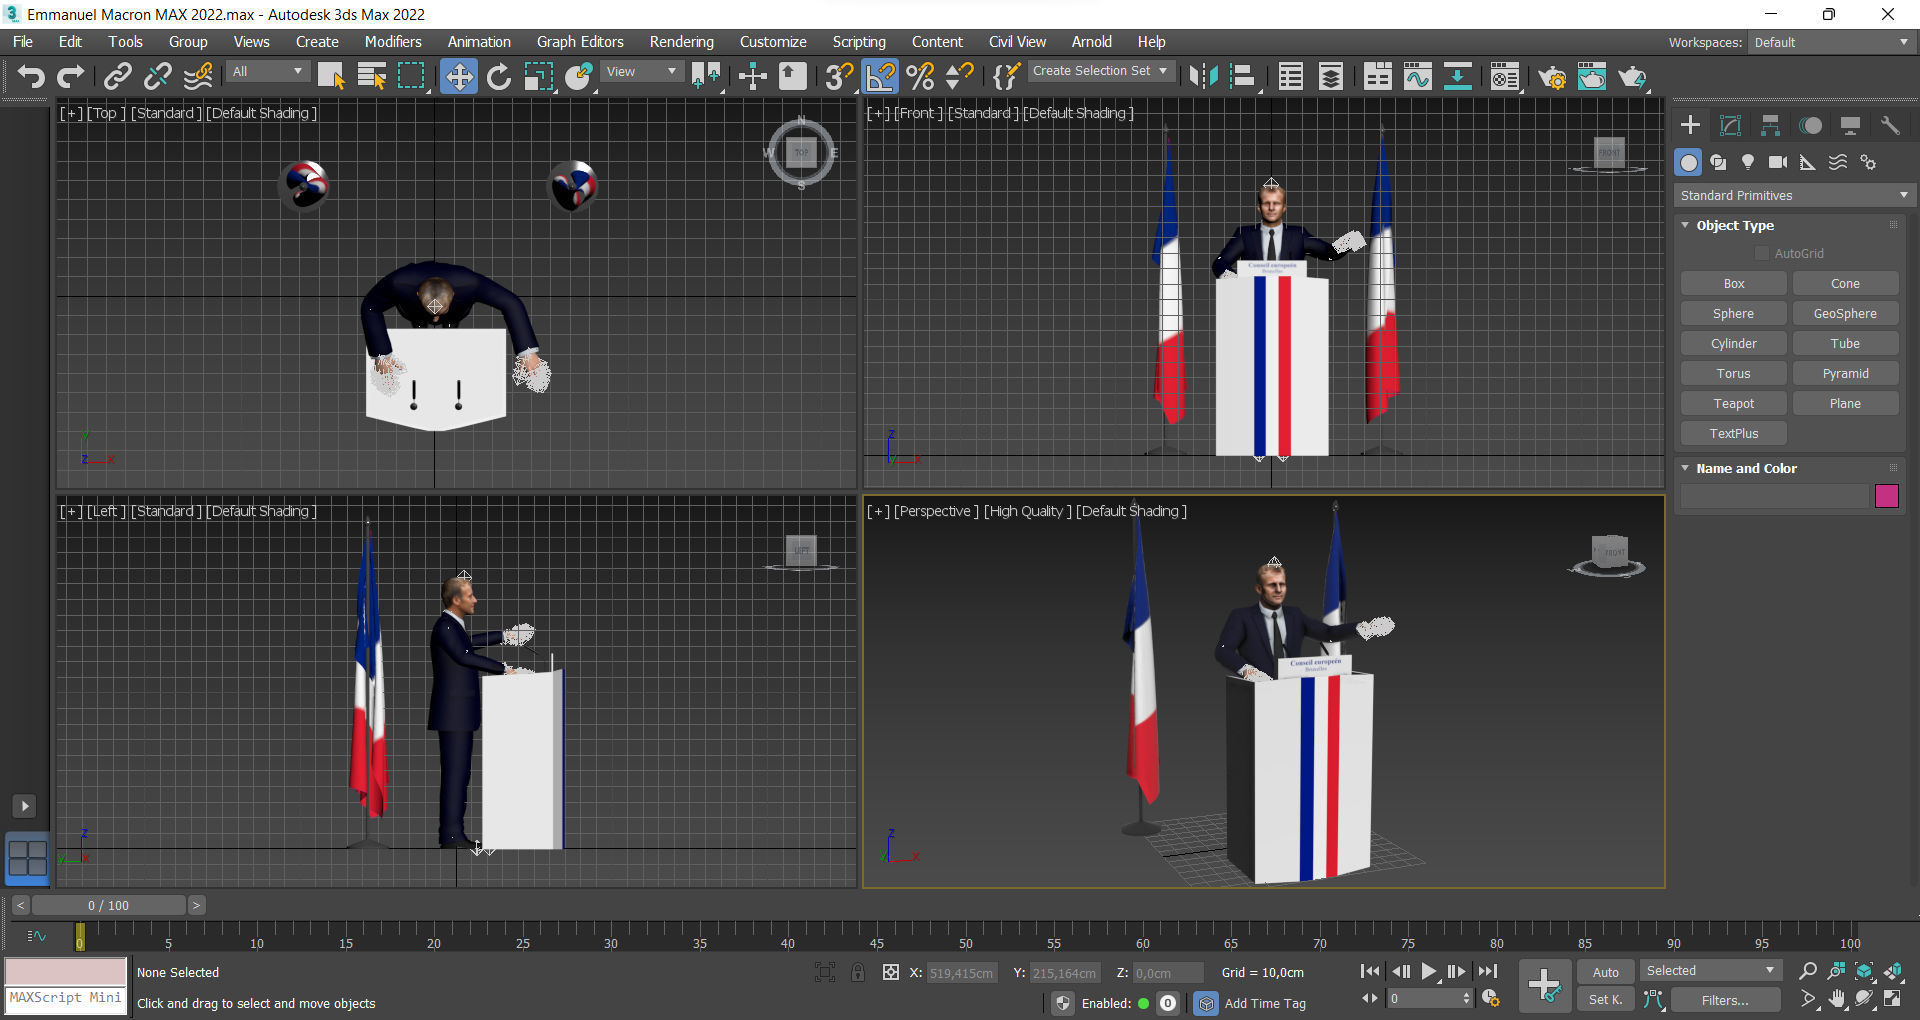Activate Select and Scale tool
The image size is (1920, 1020).
tap(538, 76)
